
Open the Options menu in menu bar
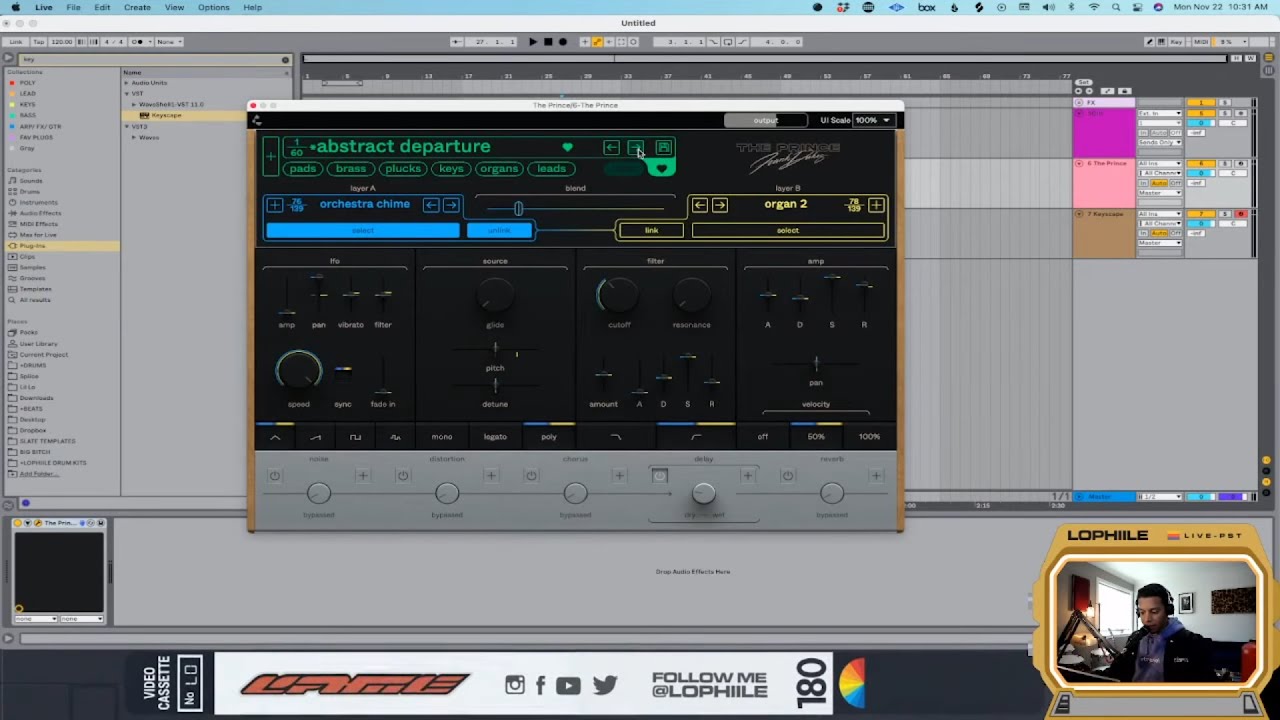(x=213, y=7)
